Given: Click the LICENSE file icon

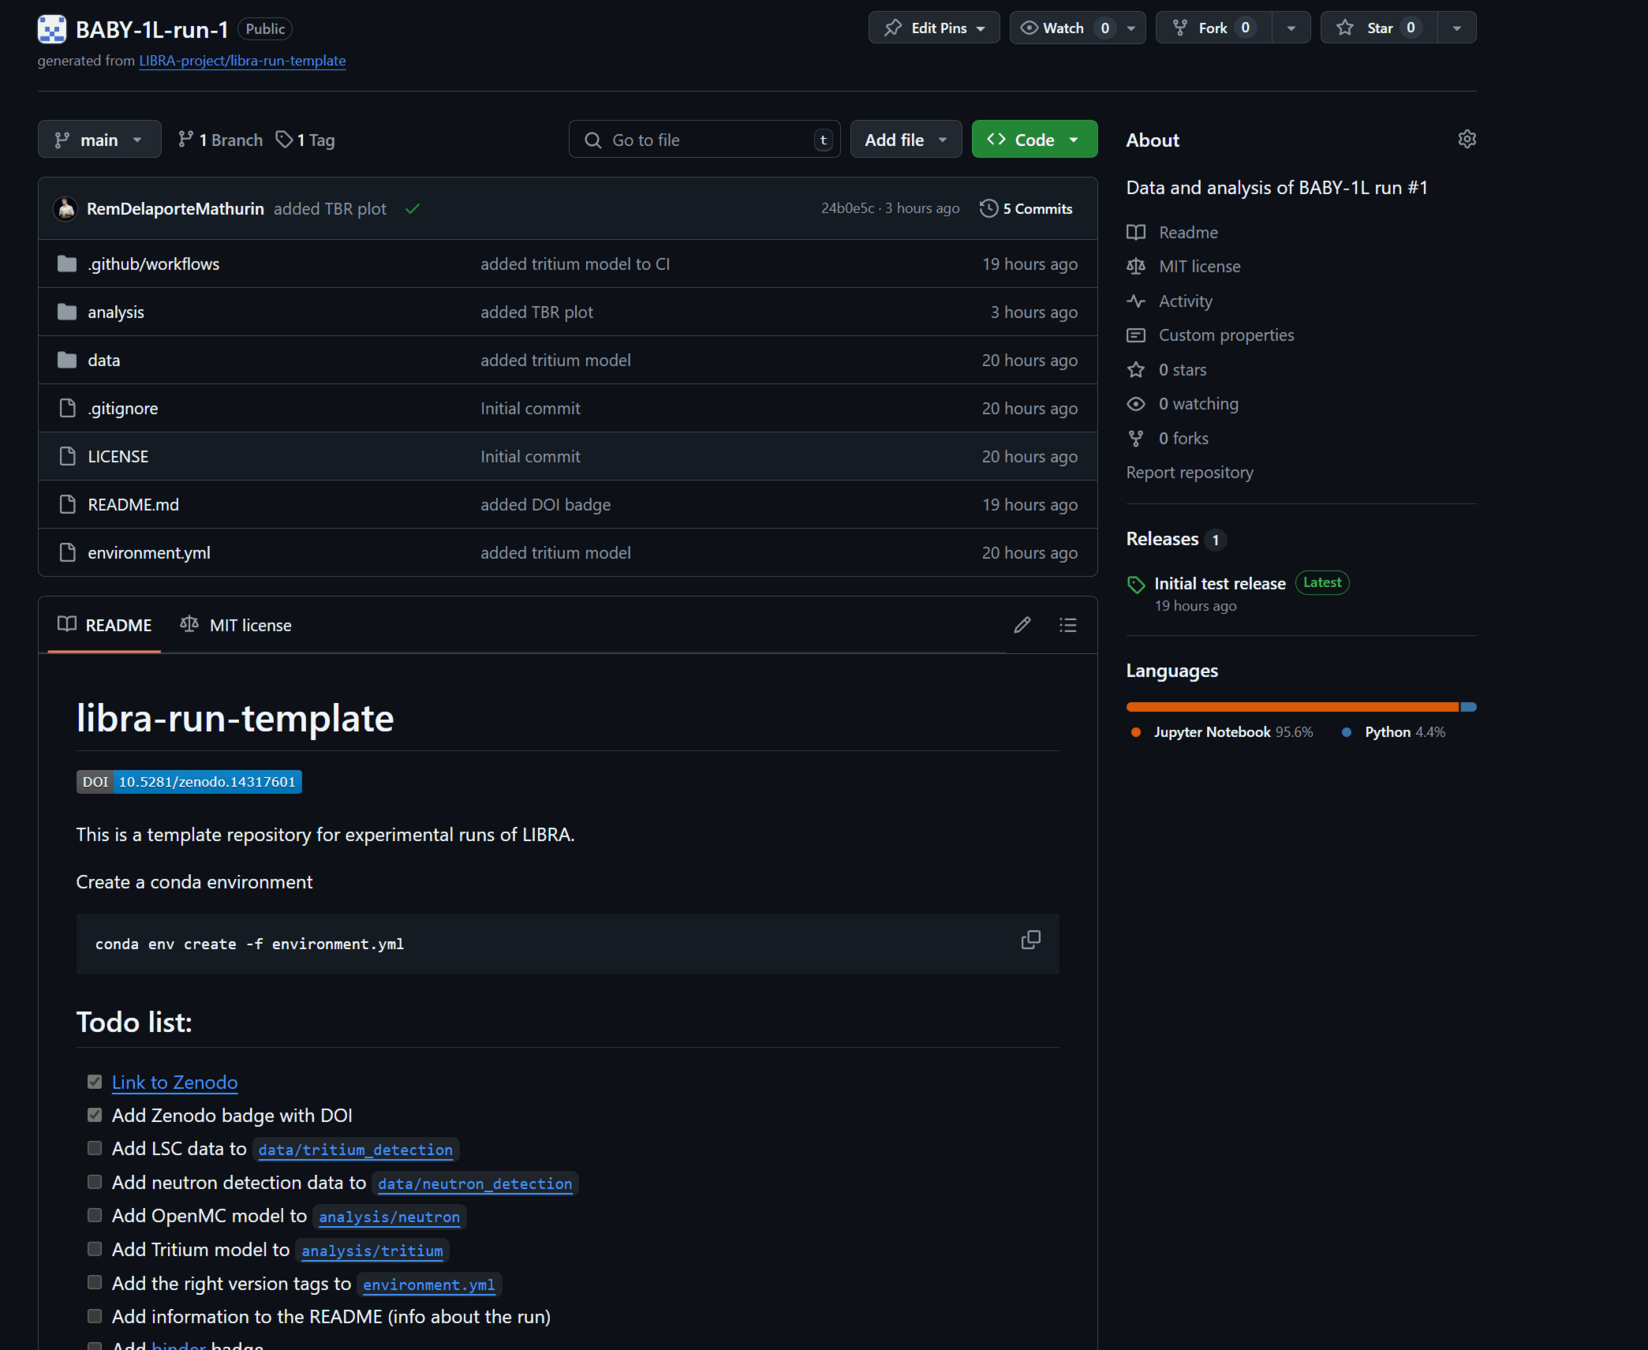Looking at the screenshot, I should (x=67, y=456).
